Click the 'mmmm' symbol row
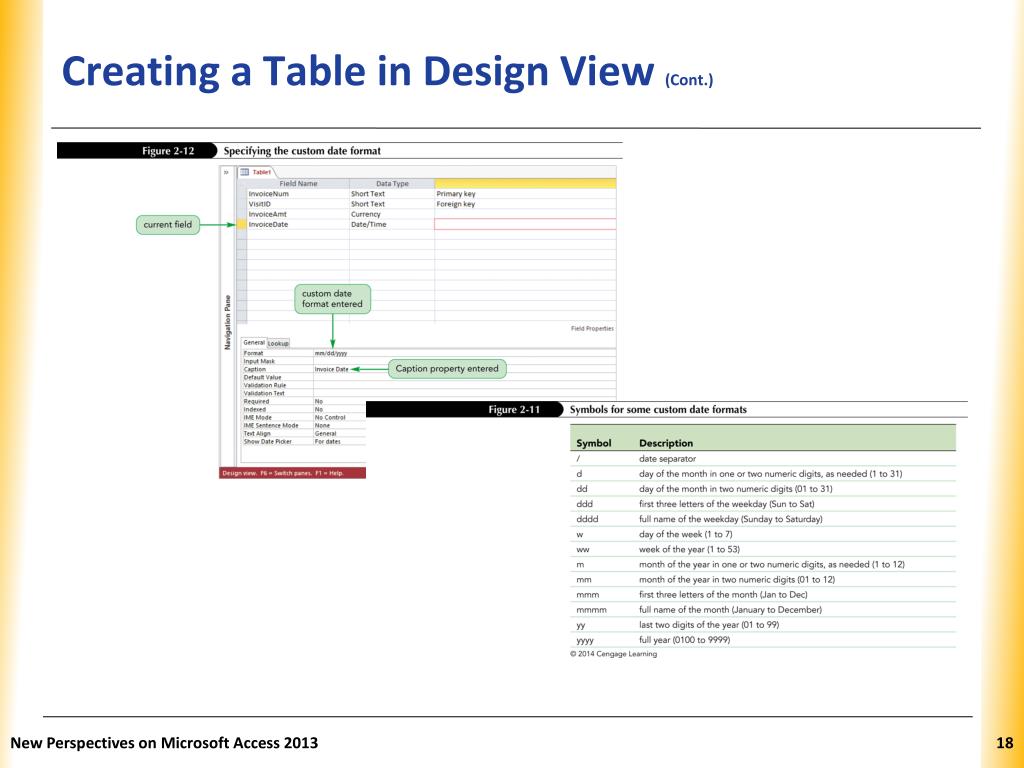 click(763, 609)
